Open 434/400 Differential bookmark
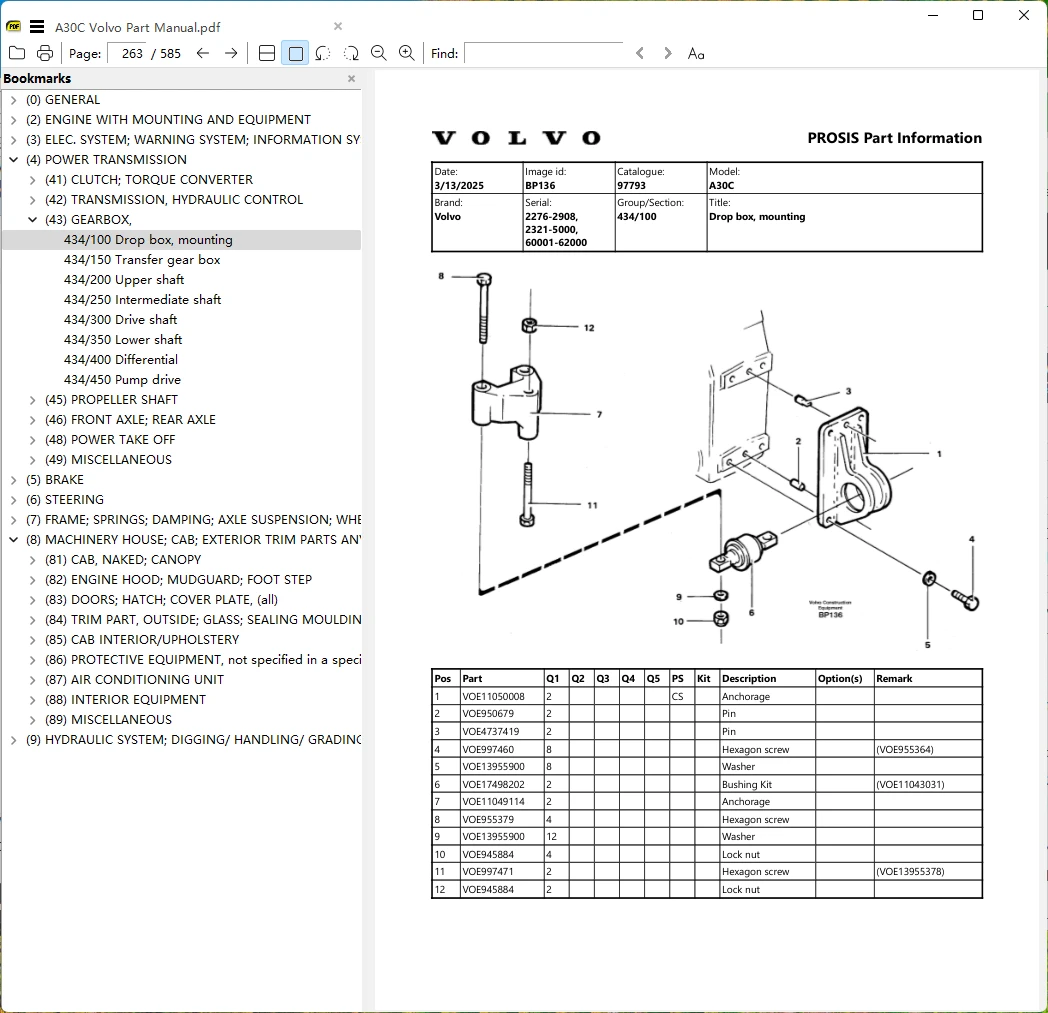1048x1013 pixels. point(121,359)
